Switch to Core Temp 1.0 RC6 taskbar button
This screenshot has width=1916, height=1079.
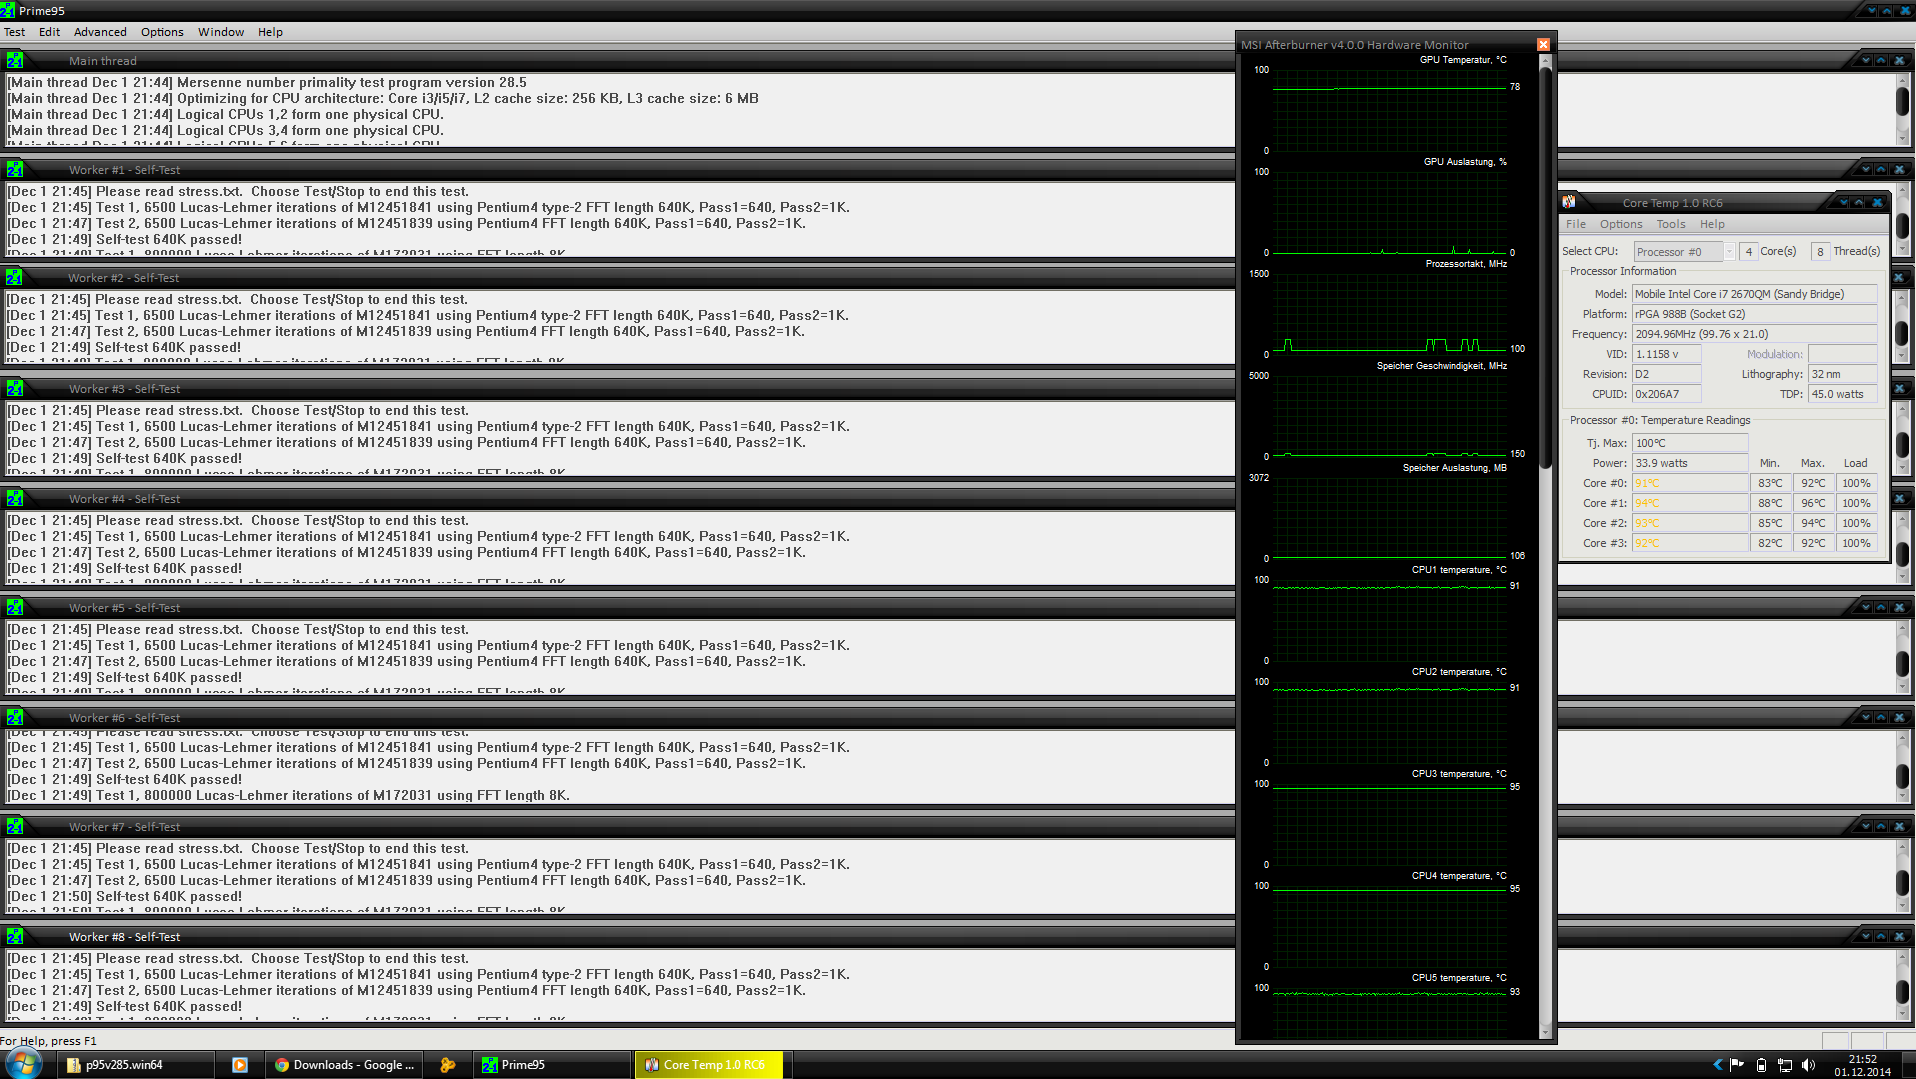point(709,1065)
